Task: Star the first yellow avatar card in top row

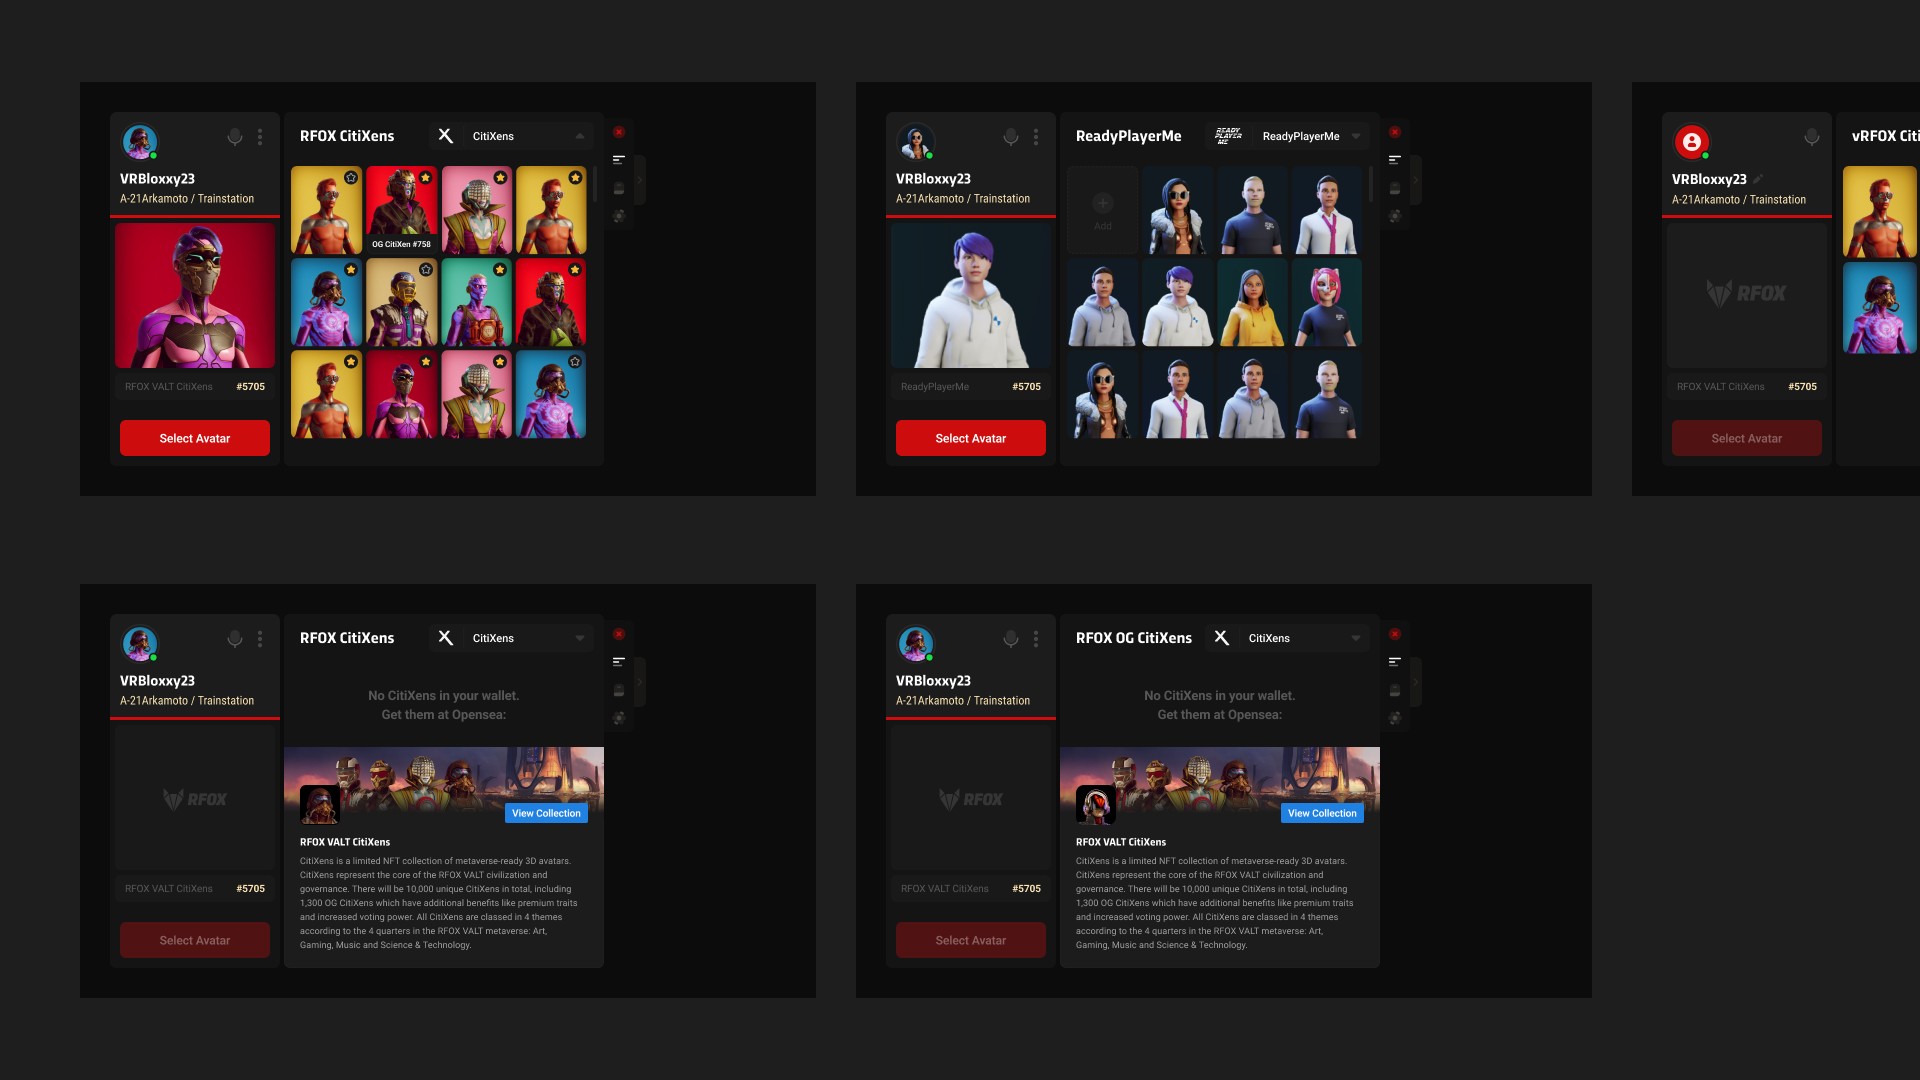Action: 351,178
